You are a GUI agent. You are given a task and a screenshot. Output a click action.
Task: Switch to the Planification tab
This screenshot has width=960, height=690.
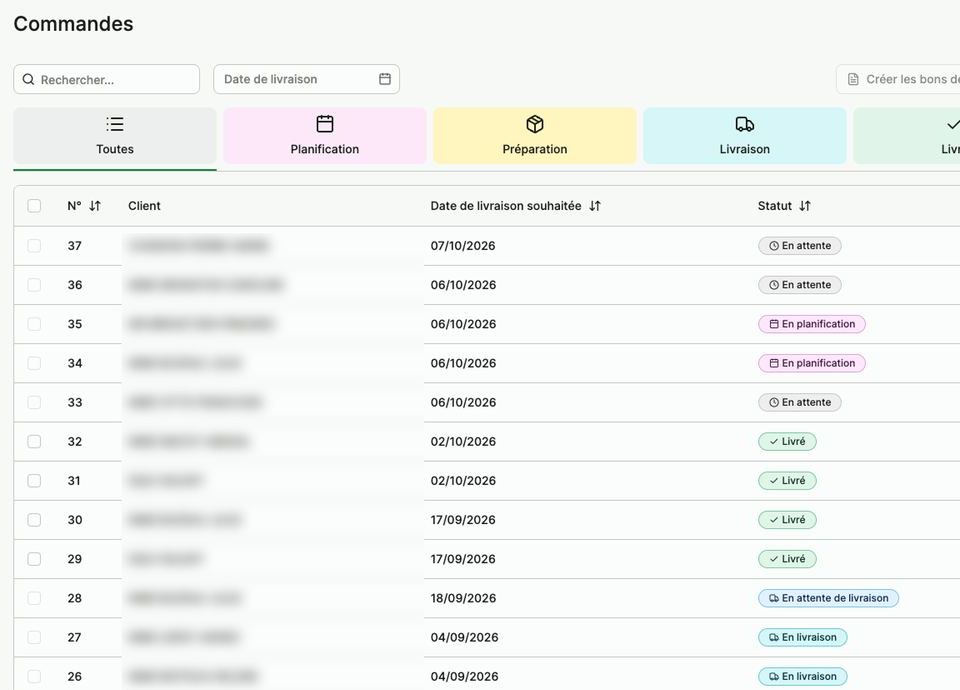point(324,136)
